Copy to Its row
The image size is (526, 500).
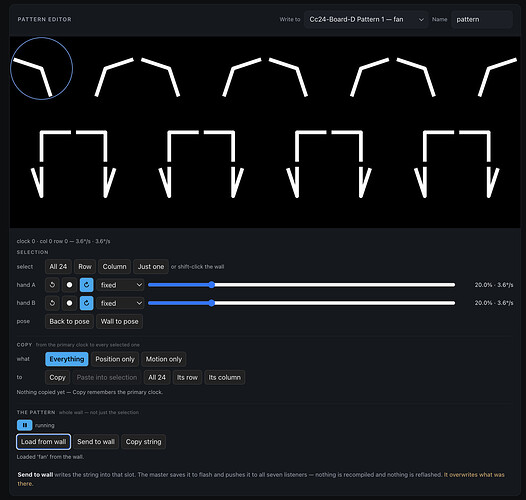pos(187,378)
